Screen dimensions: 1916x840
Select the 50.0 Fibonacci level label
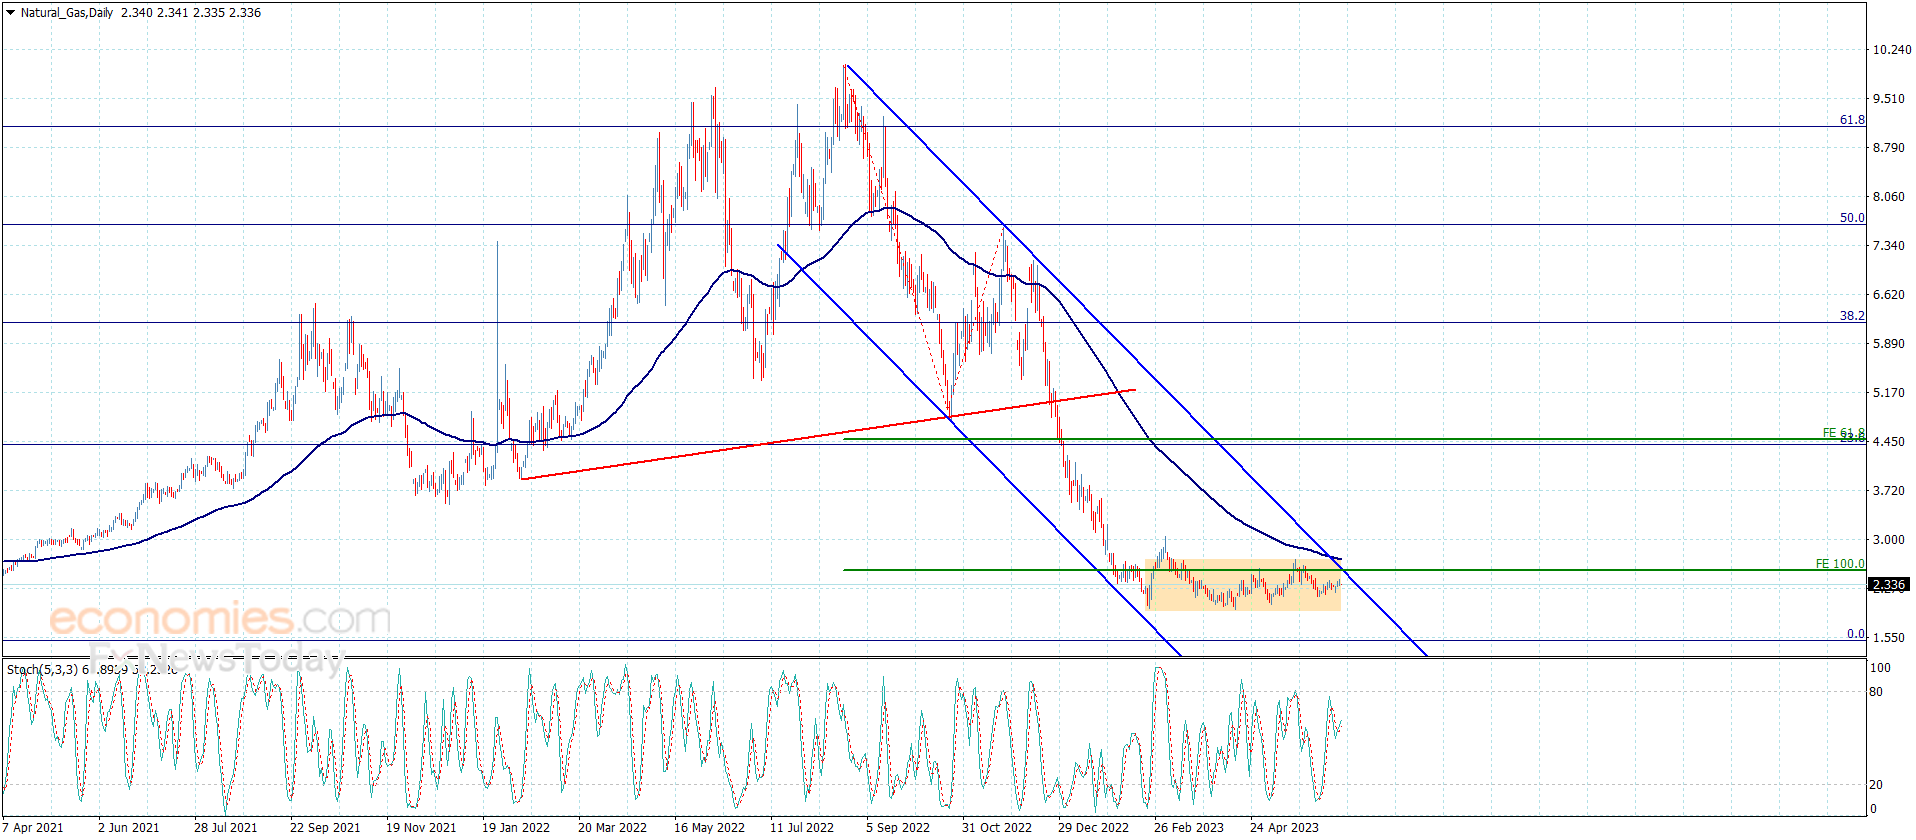coord(1852,218)
